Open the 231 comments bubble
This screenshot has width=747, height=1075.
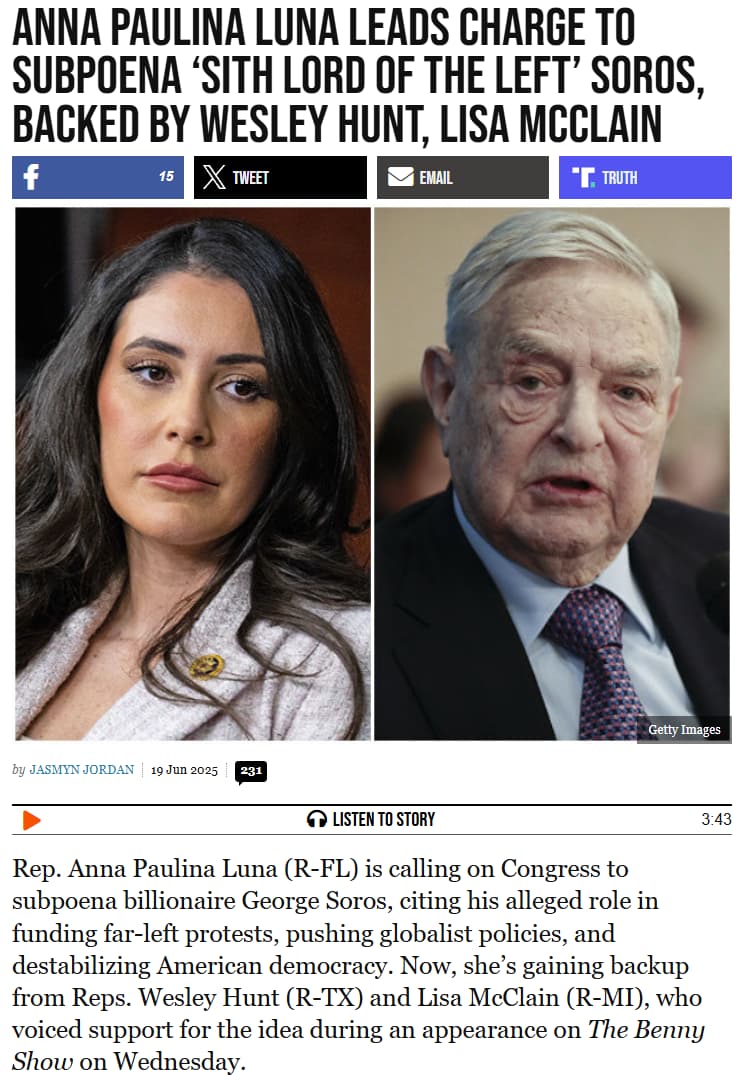251,771
